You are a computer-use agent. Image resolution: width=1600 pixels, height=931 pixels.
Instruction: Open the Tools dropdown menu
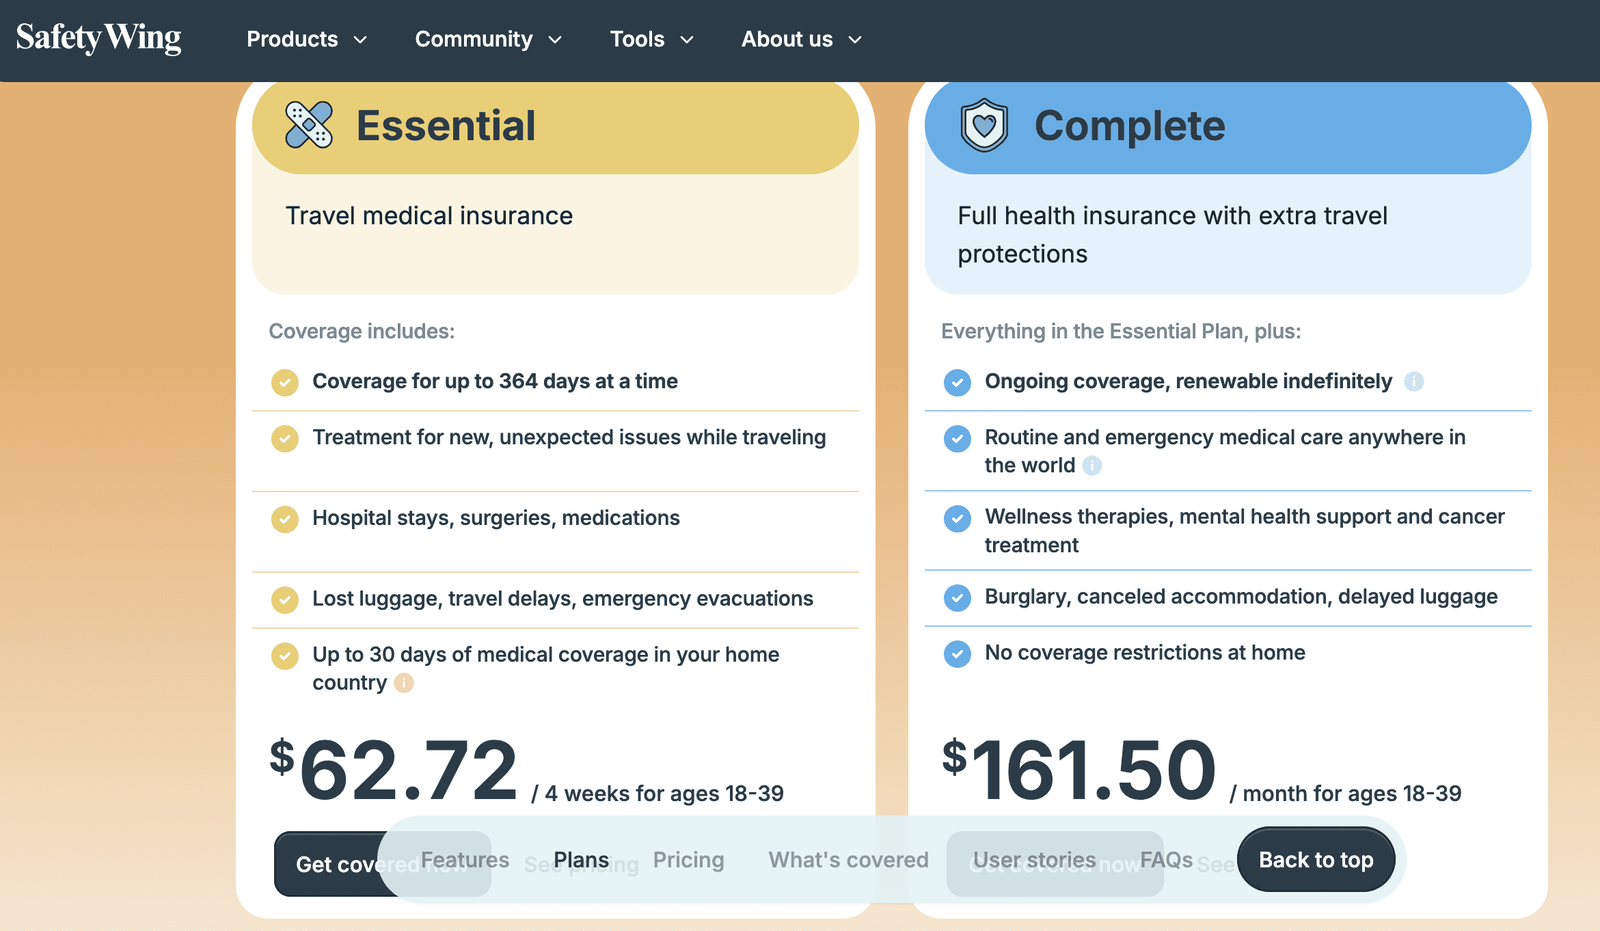(651, 39)
